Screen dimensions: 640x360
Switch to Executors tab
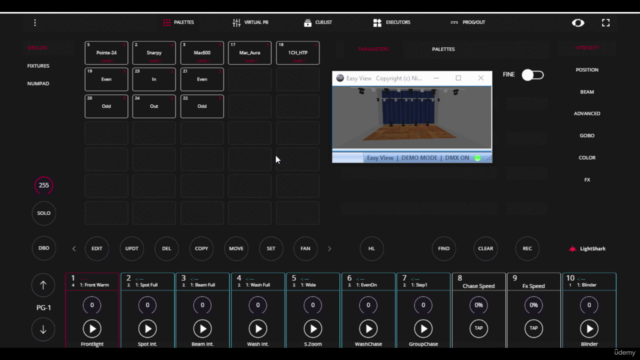392,22
